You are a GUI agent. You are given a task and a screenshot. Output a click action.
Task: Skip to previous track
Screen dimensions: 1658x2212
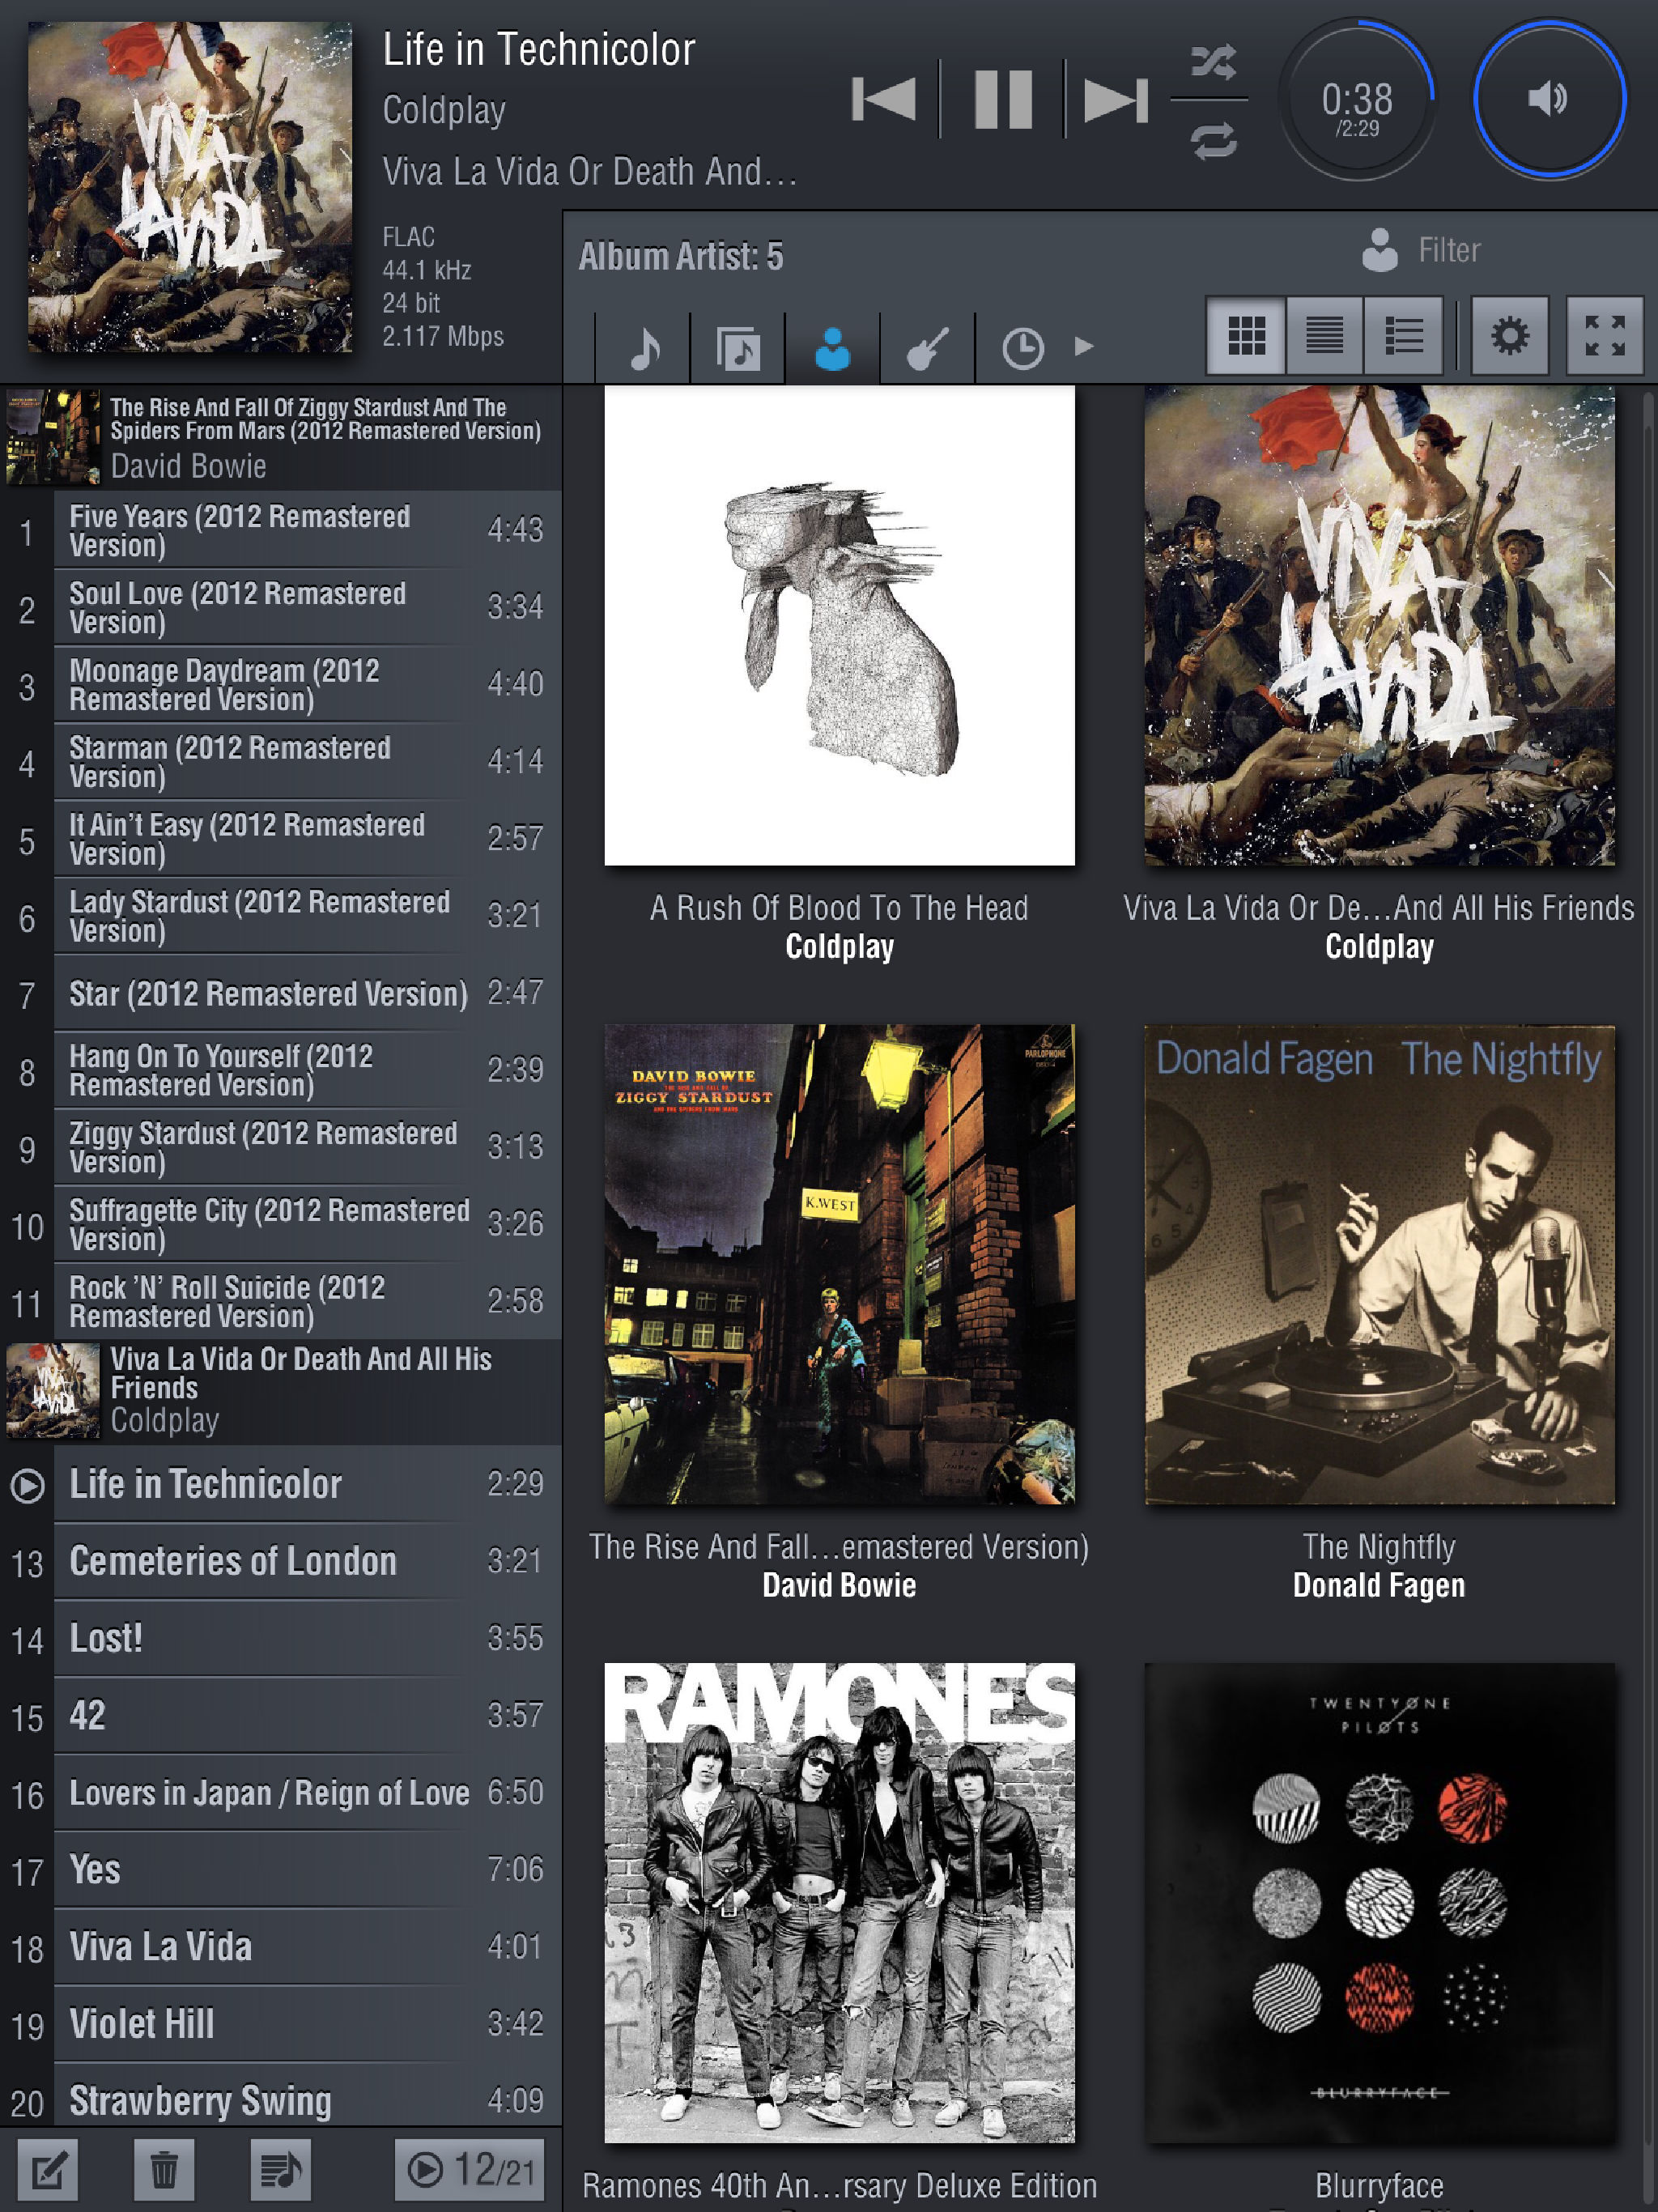[x=884, y=99]
